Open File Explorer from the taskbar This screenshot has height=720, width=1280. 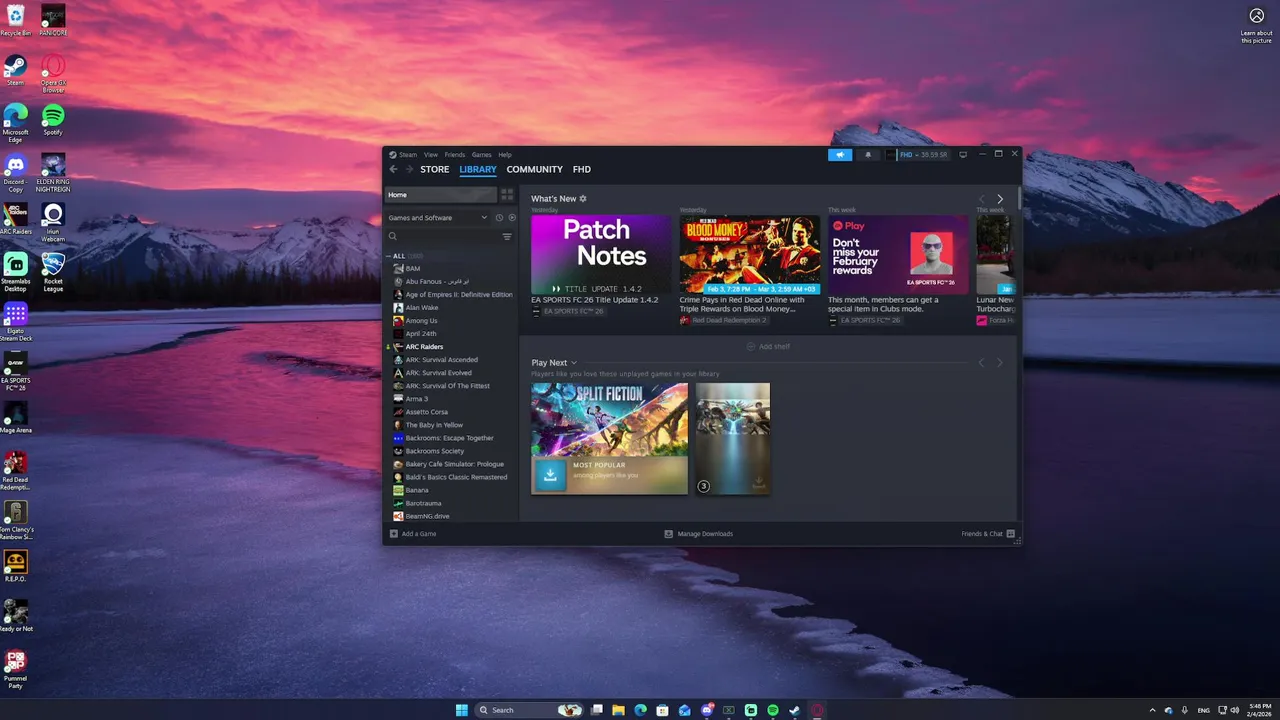point(619,710)
